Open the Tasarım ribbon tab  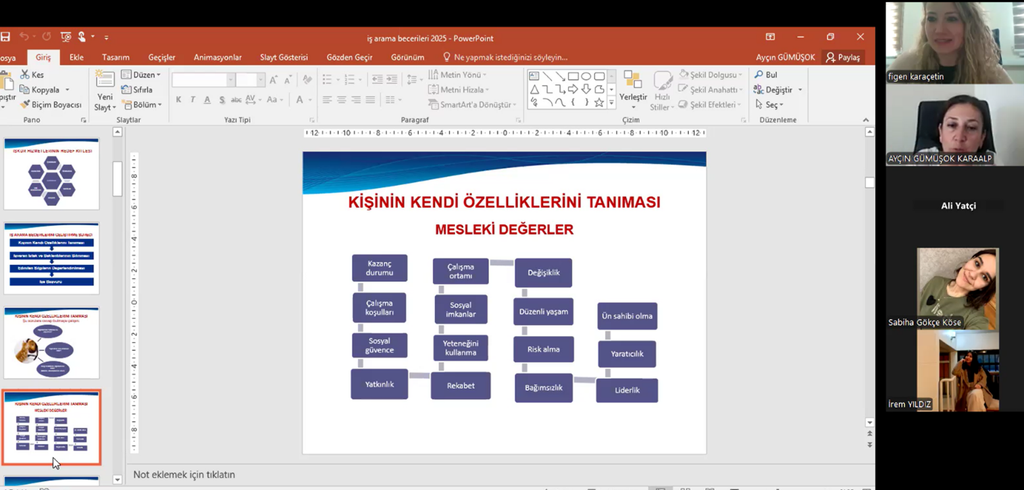coord(116,57)
